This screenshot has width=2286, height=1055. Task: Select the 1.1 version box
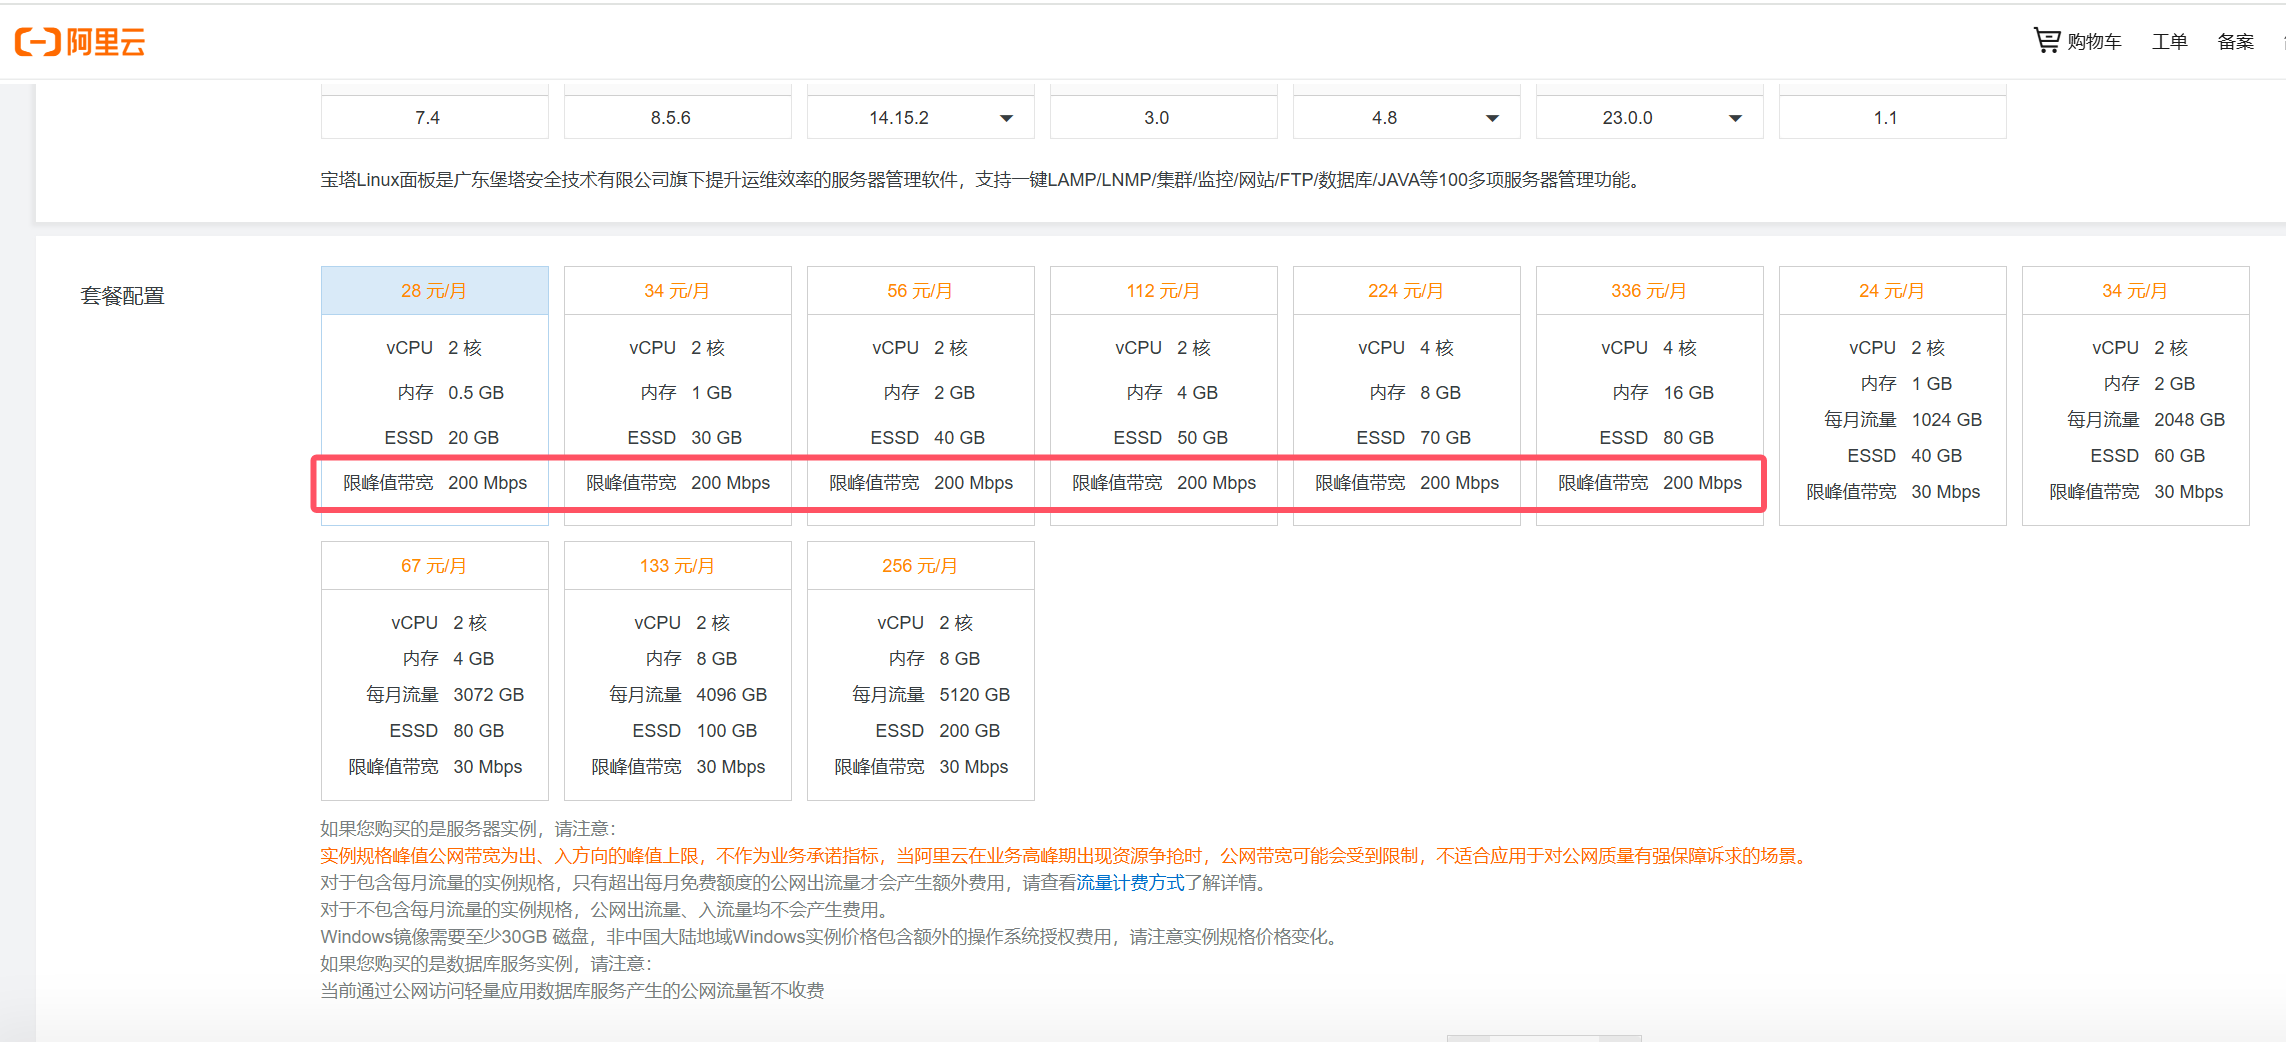click(1892, 117)
